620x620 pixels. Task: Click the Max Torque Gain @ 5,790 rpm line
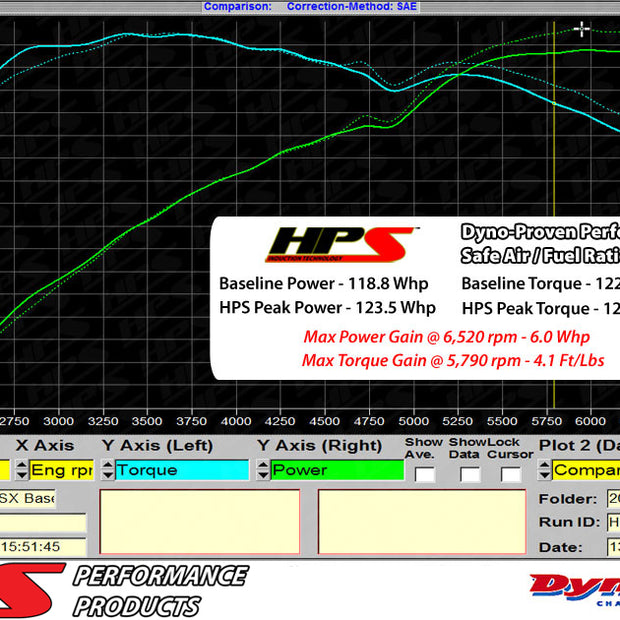453,361
